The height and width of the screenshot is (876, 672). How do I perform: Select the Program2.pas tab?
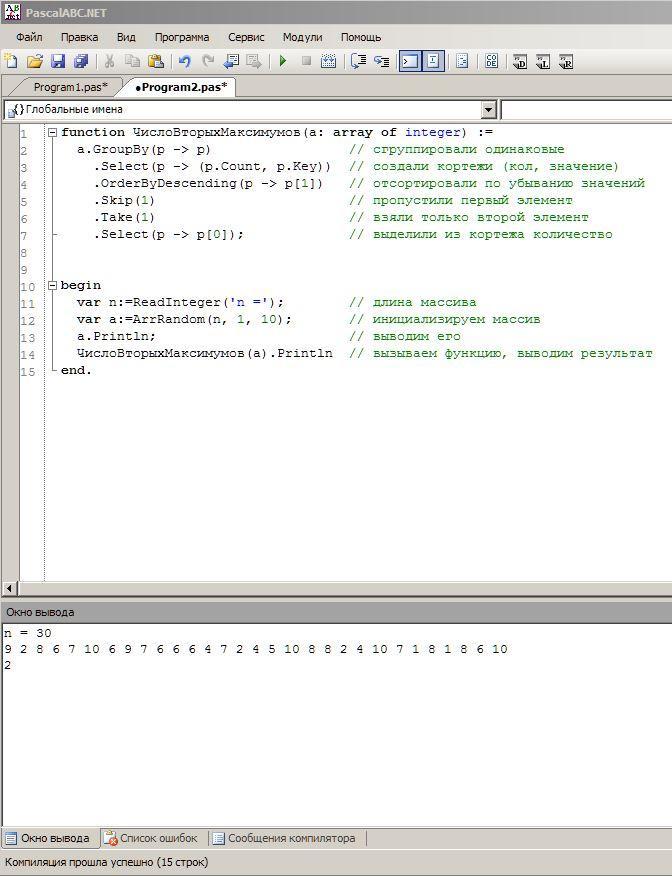tap(181, 87)
